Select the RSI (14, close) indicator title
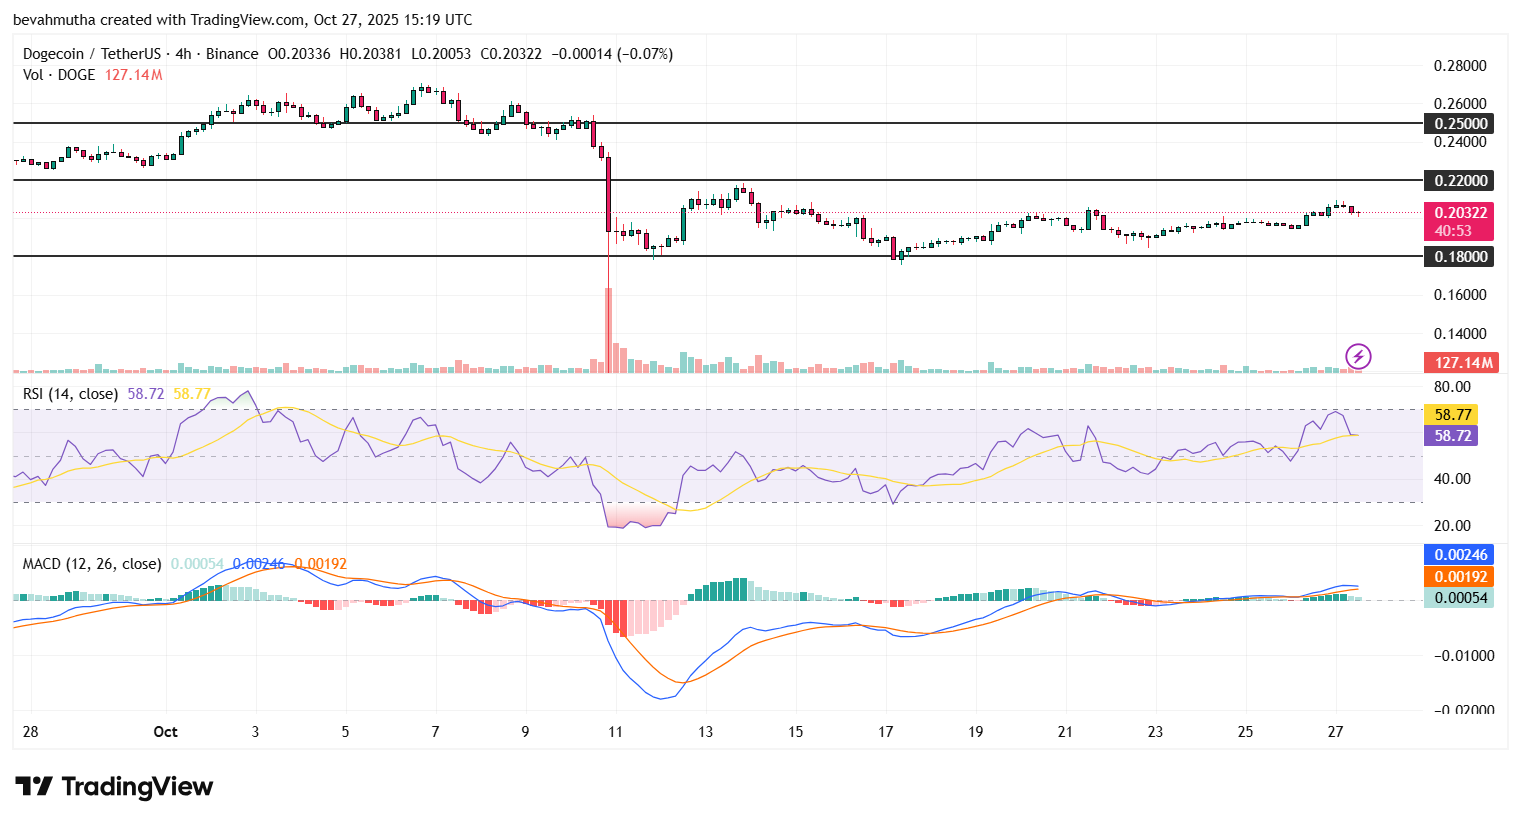Viewport: 1521px width, 824px height. coord(70,394)
